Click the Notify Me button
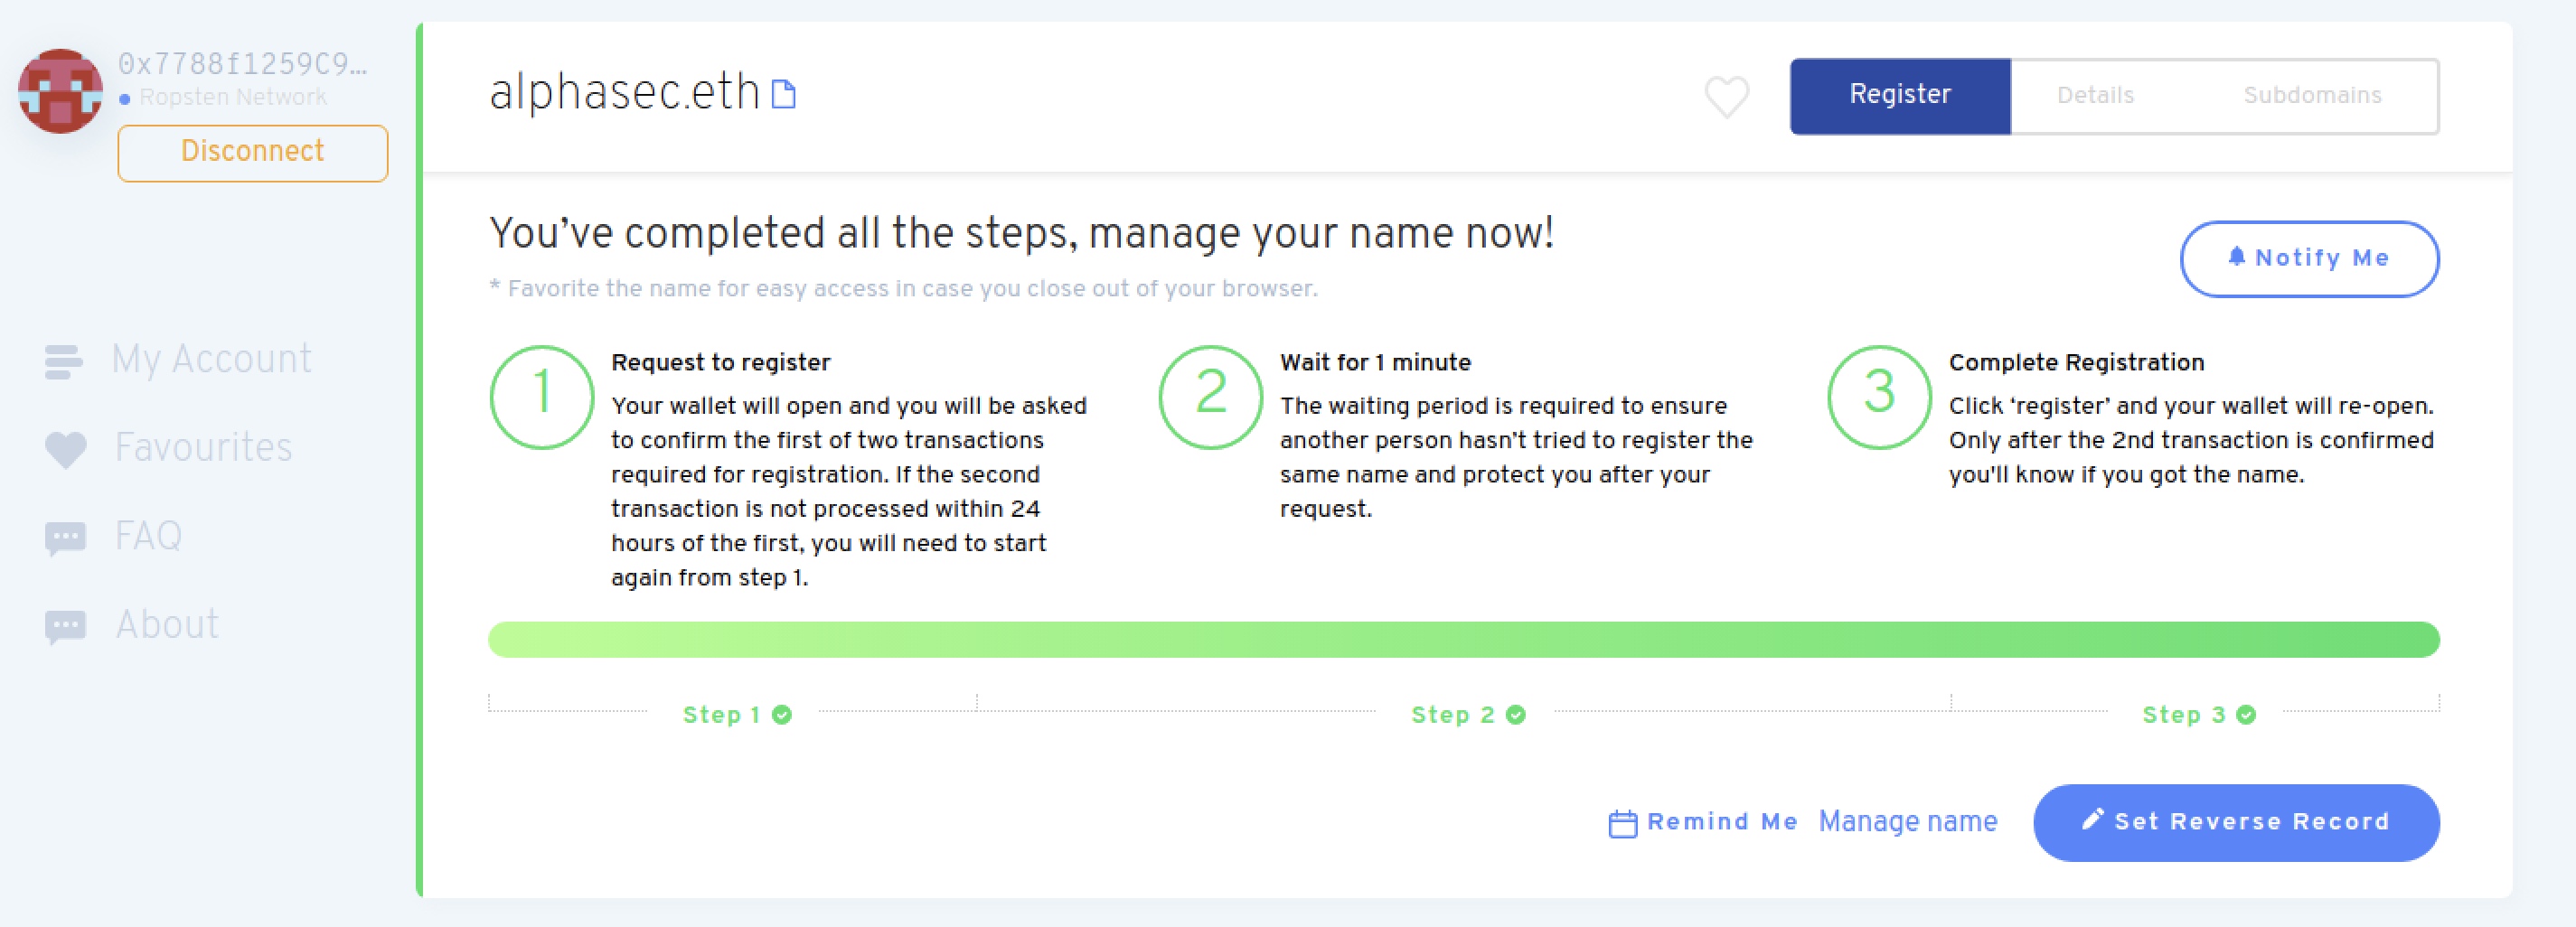 pyautogui.click(x=2309, y=258)
